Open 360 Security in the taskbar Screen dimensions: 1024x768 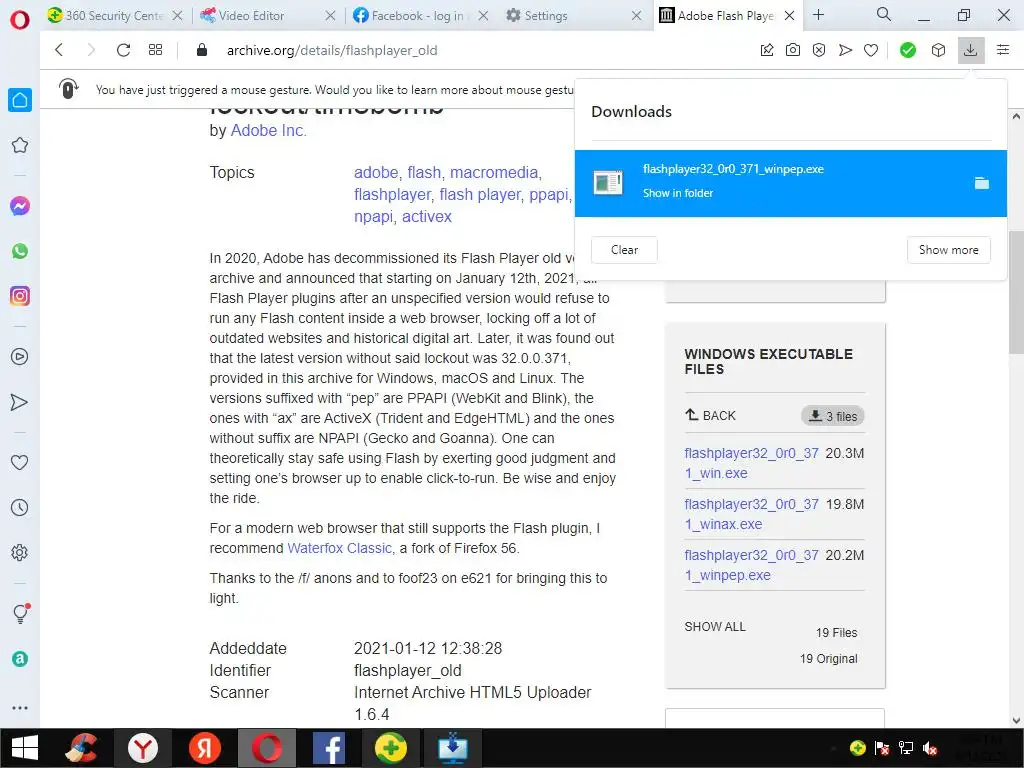(x=391, y=748)
